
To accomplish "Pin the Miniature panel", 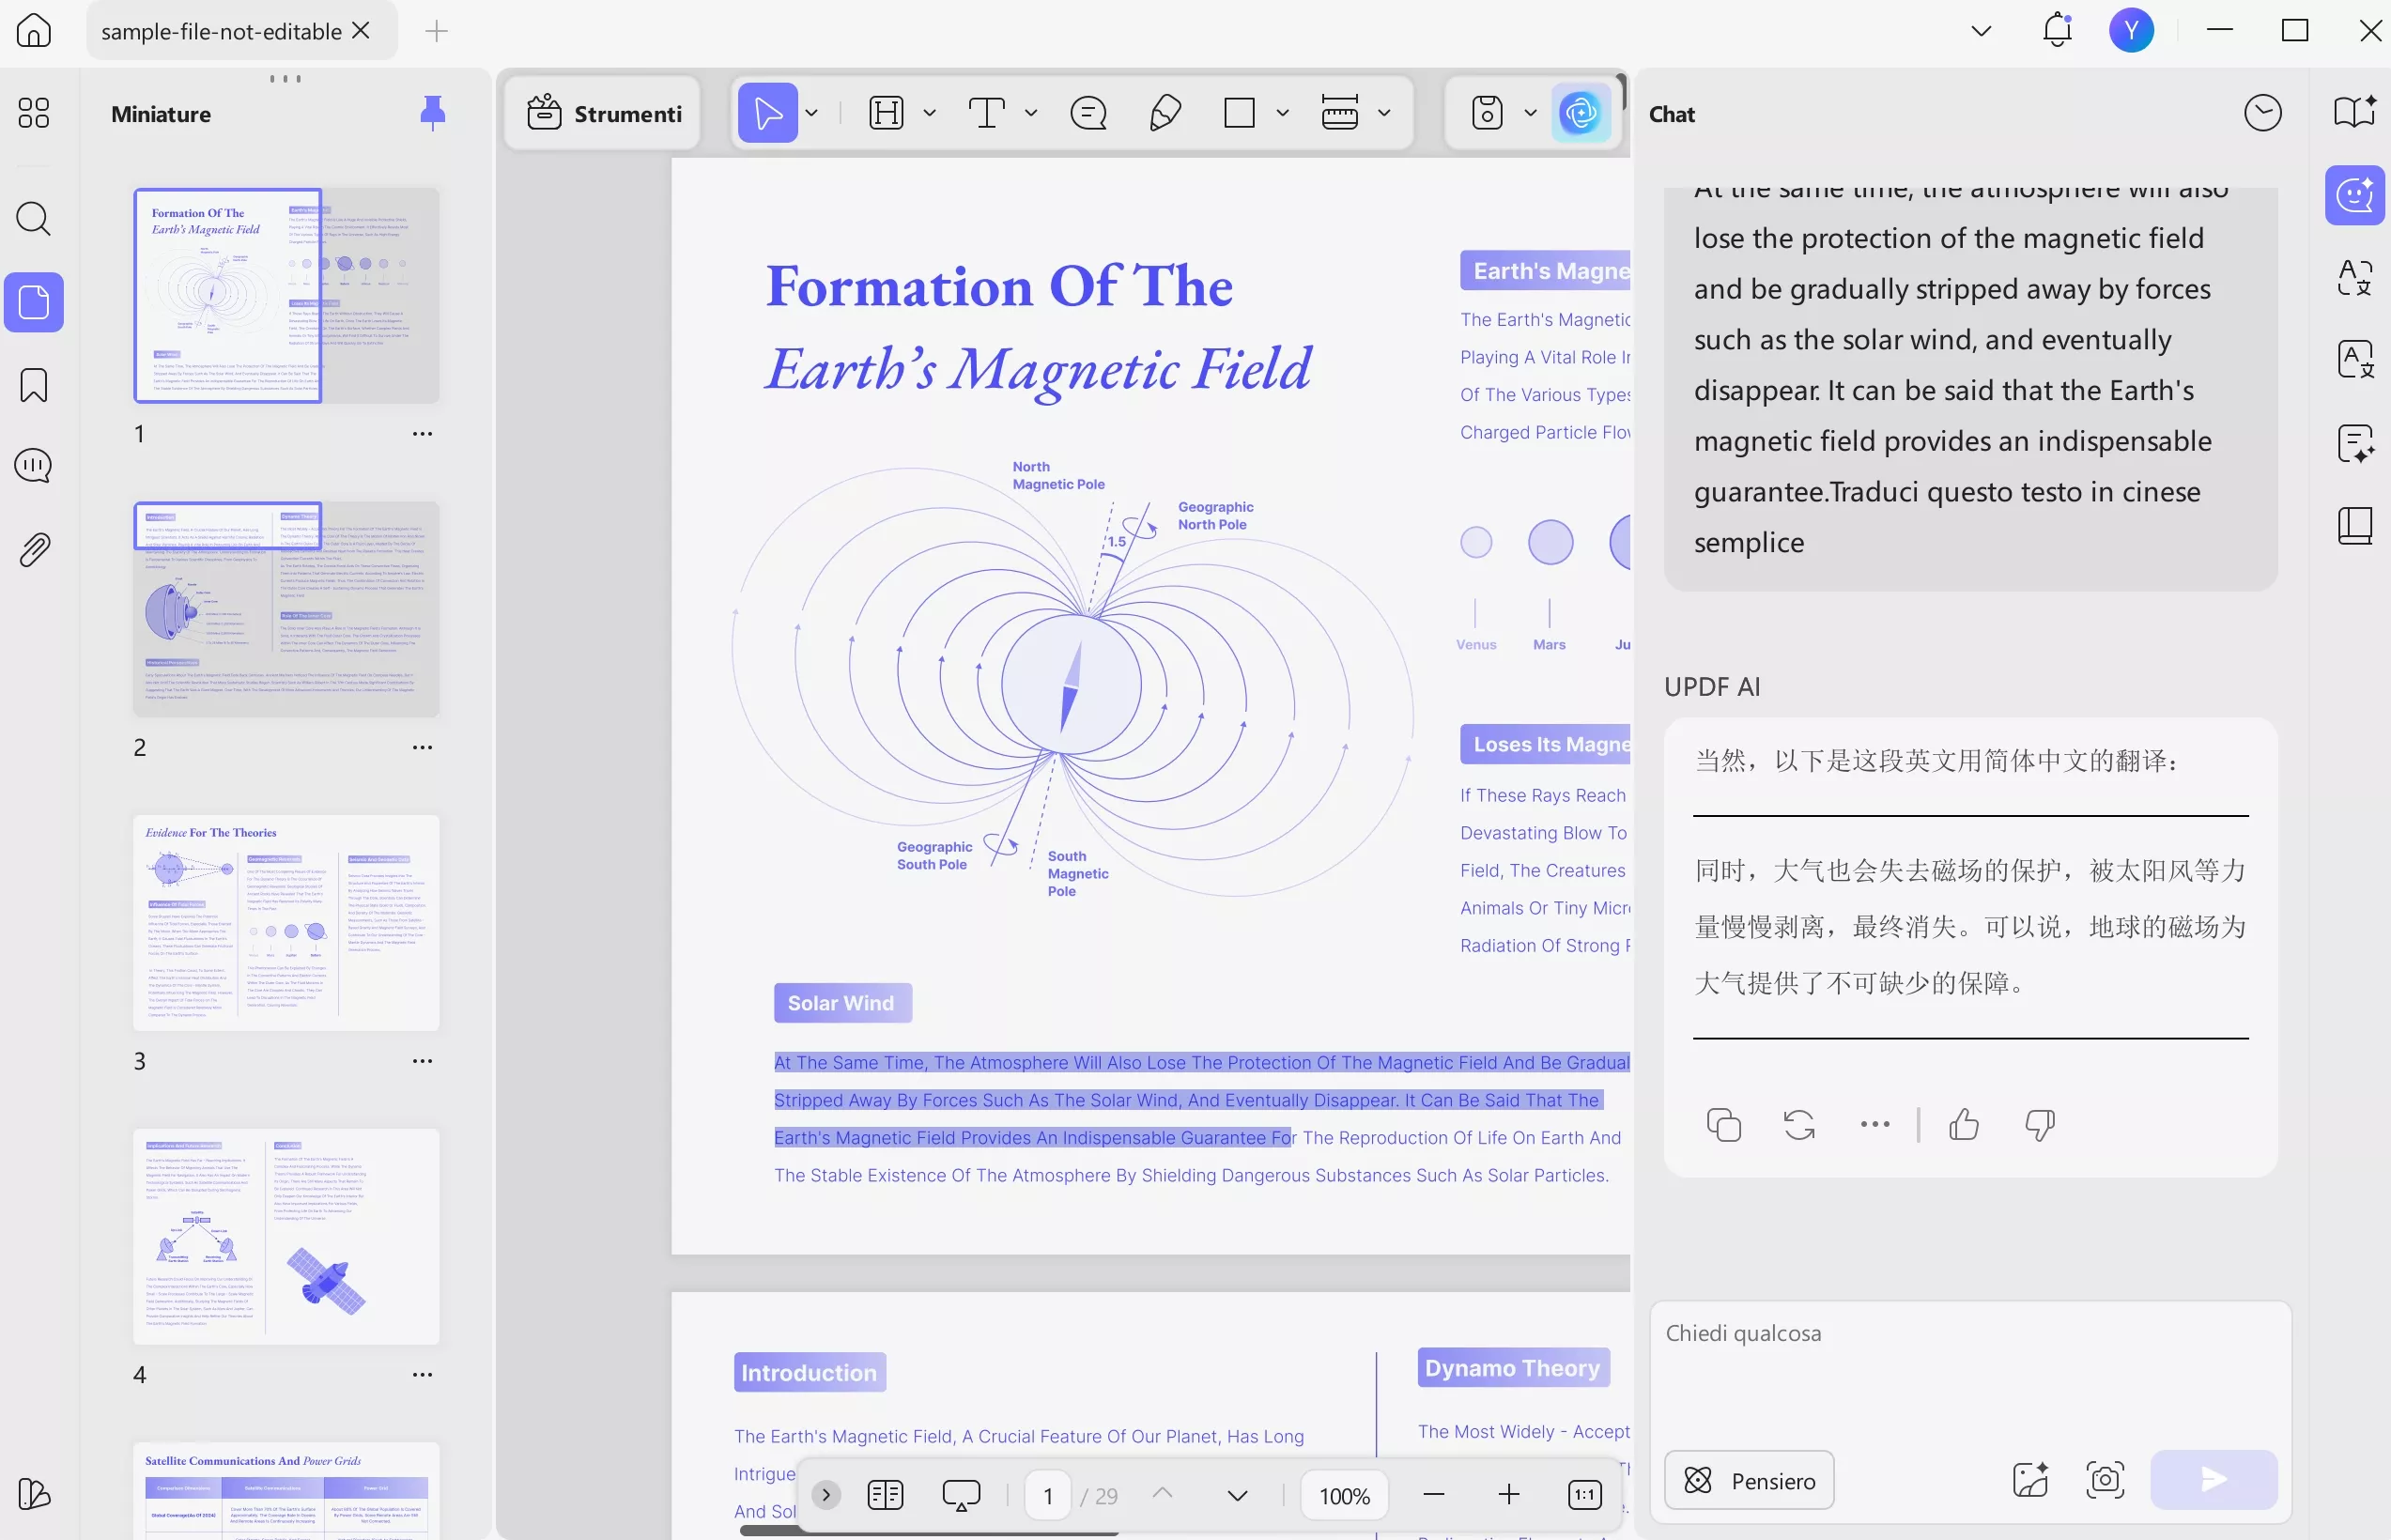I will [x=432, y=113].
